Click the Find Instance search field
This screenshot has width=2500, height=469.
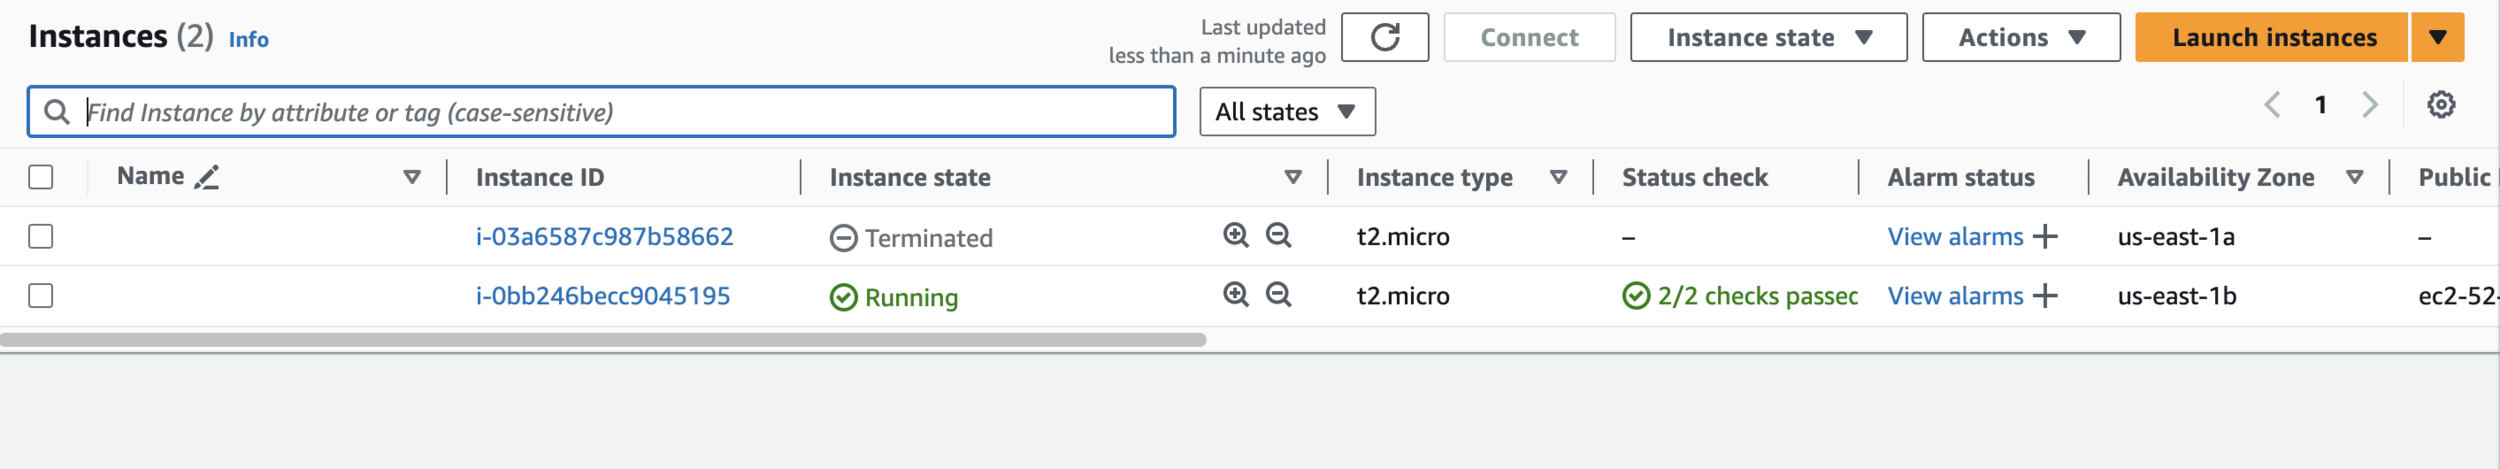[x=601, y=112]
